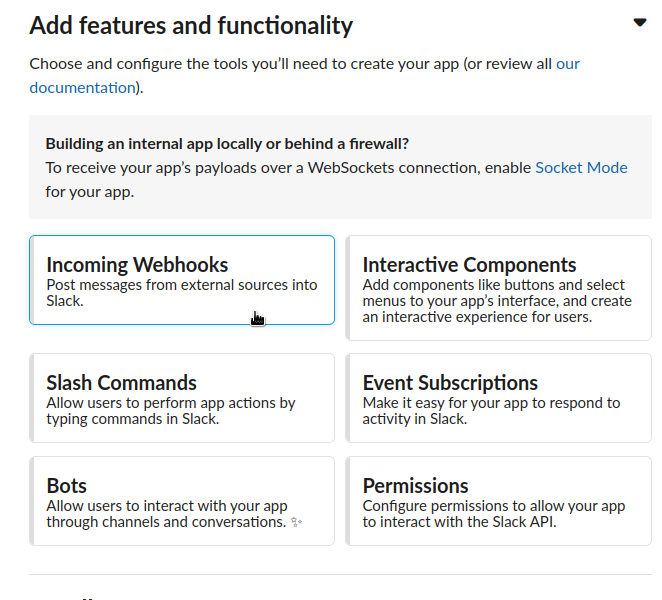Viewport: 662px width, 600px height.
Task: Open the Bots feature card
Action: (182, 501)
